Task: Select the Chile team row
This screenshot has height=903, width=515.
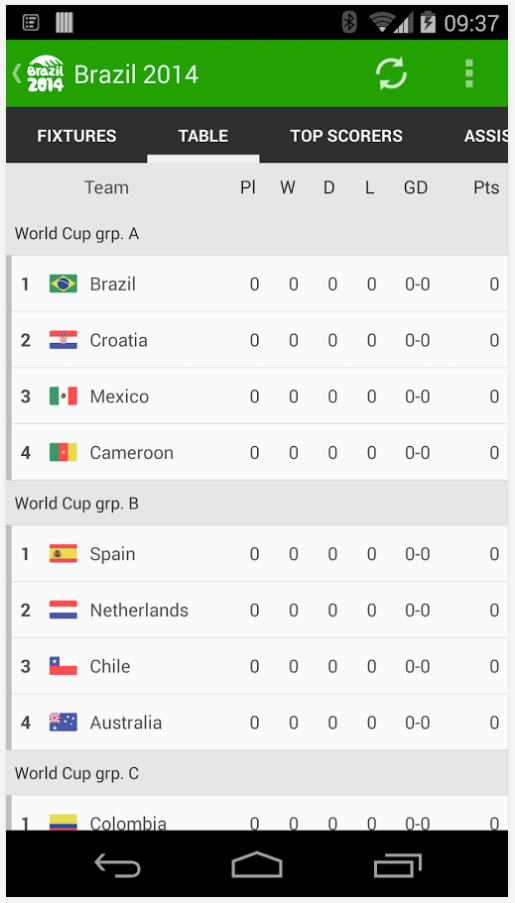Action: tap(258, 666)
